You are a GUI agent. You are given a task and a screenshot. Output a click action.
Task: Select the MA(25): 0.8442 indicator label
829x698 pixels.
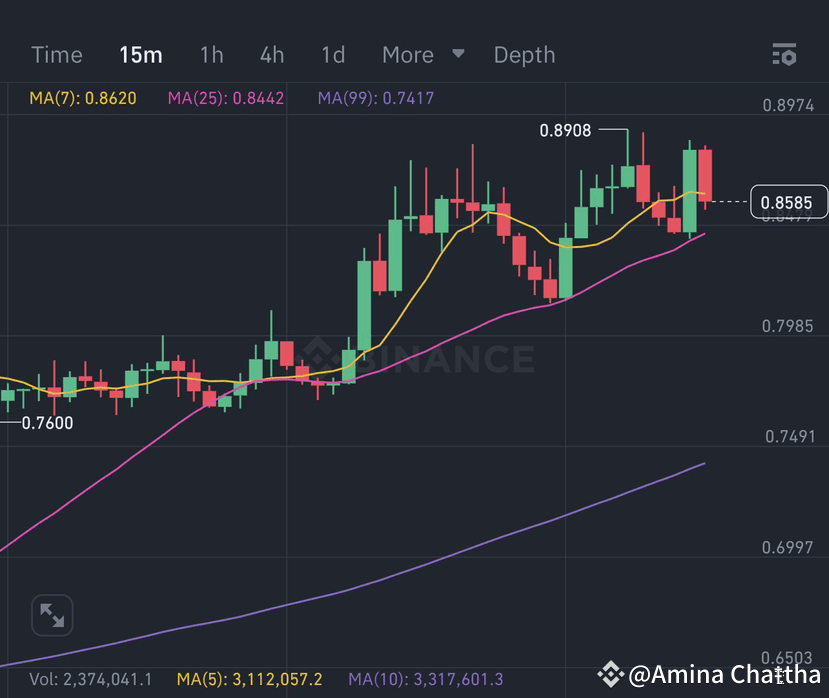[226, 98]
